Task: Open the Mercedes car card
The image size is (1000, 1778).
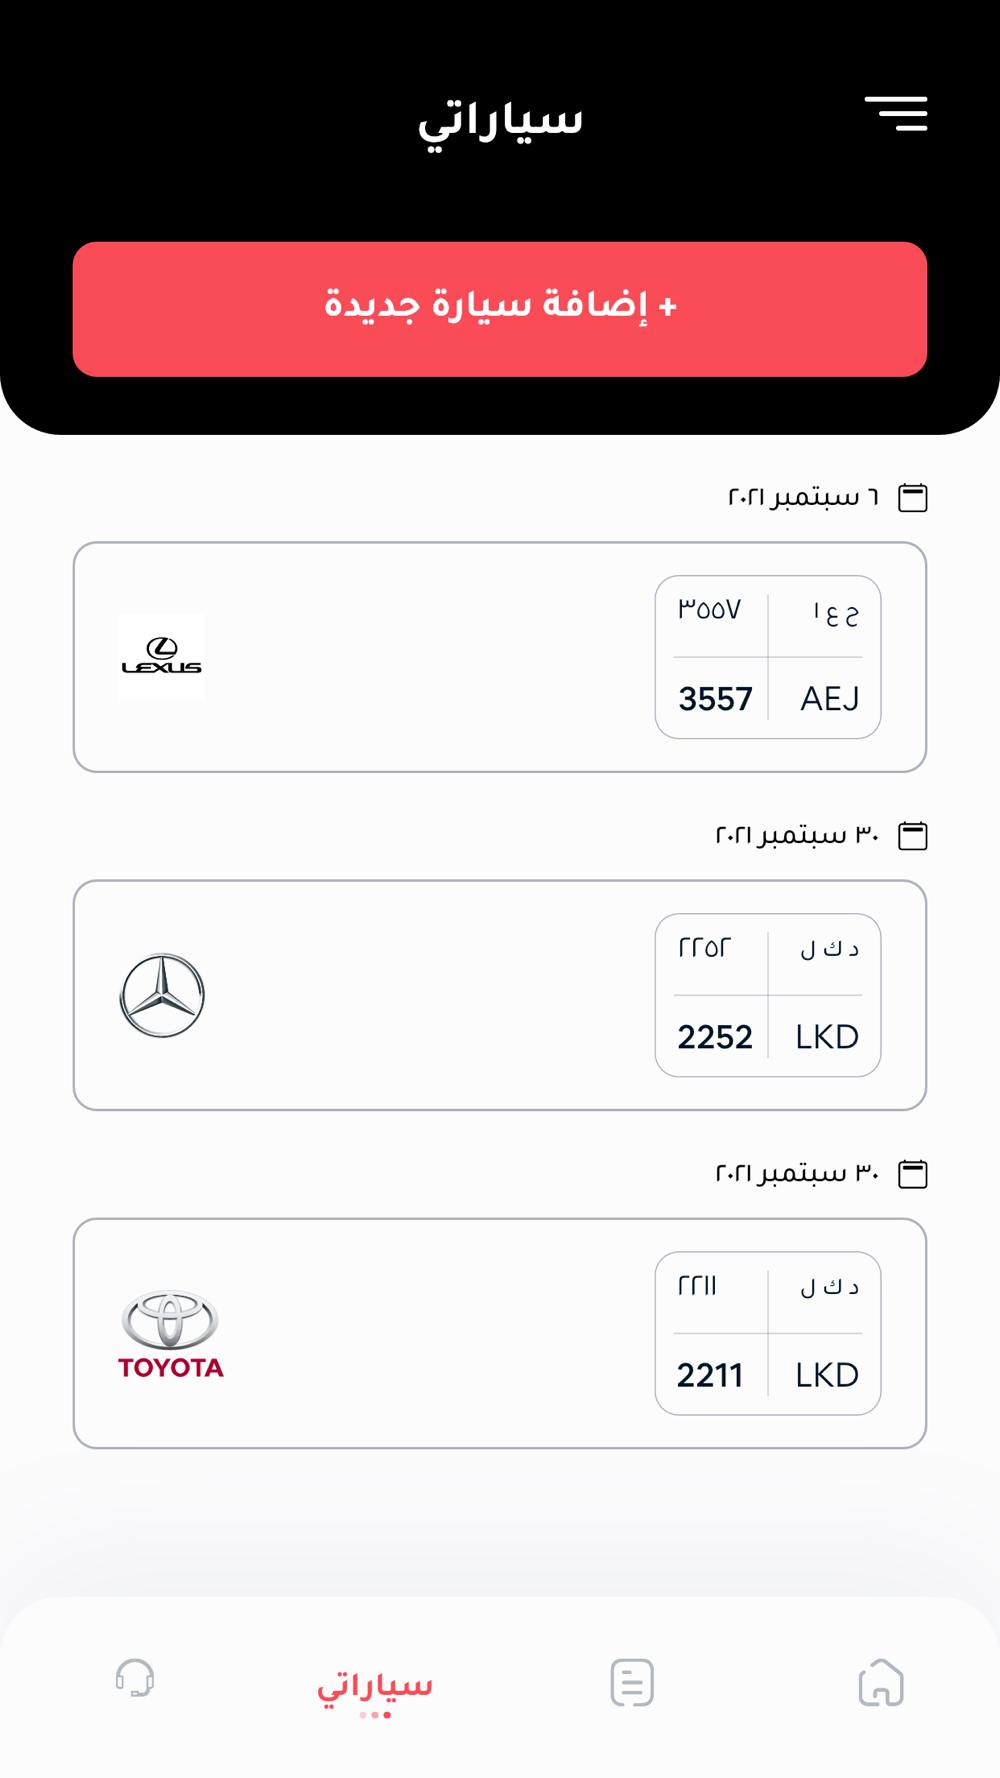Action: (x=500, y=995)
